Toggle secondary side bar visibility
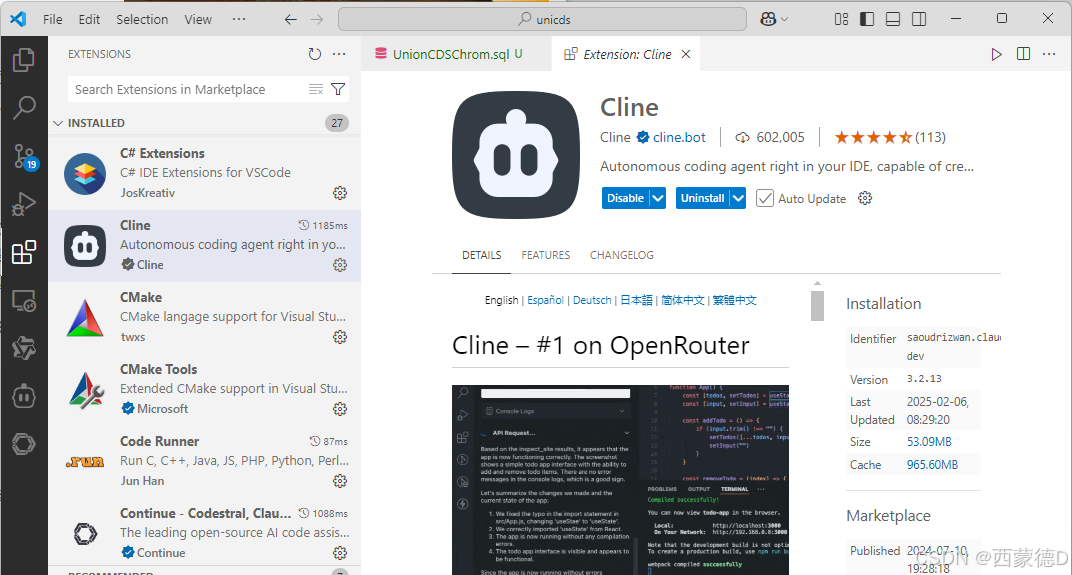Screen dimensions: 1072x575 [919, 19]
